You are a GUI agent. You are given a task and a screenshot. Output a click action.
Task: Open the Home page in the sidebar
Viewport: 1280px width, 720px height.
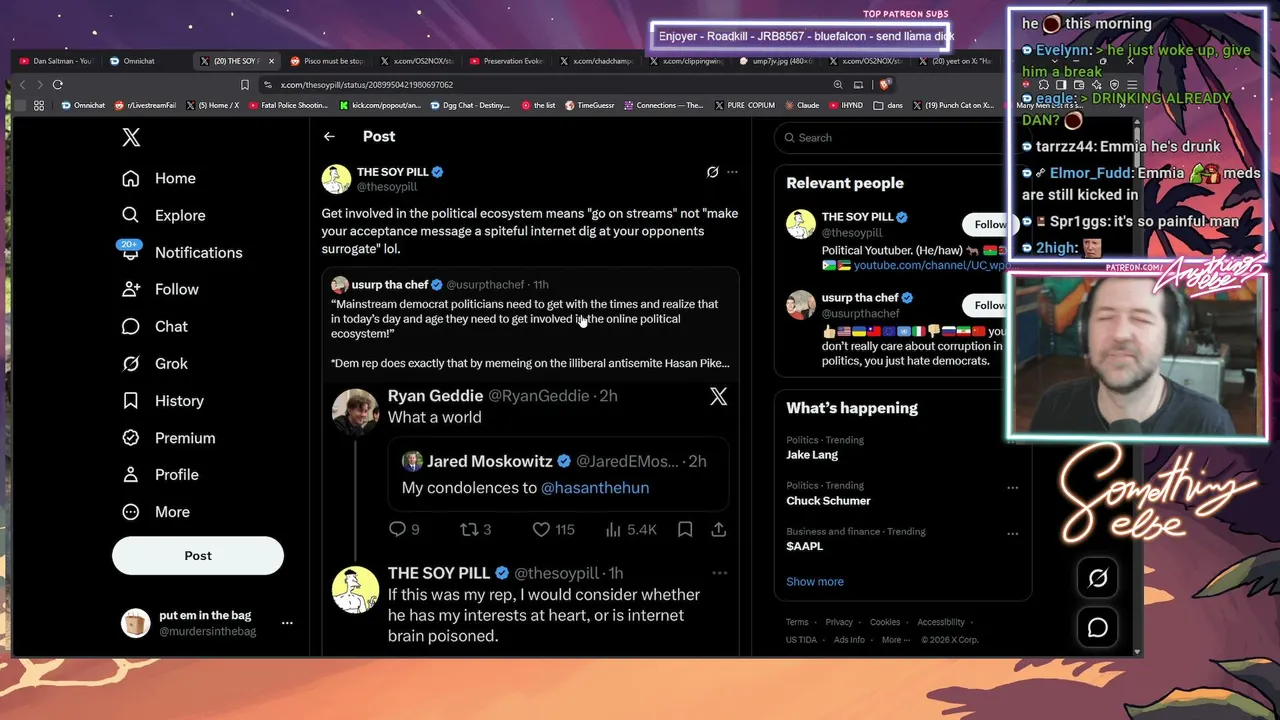(159, 178)
